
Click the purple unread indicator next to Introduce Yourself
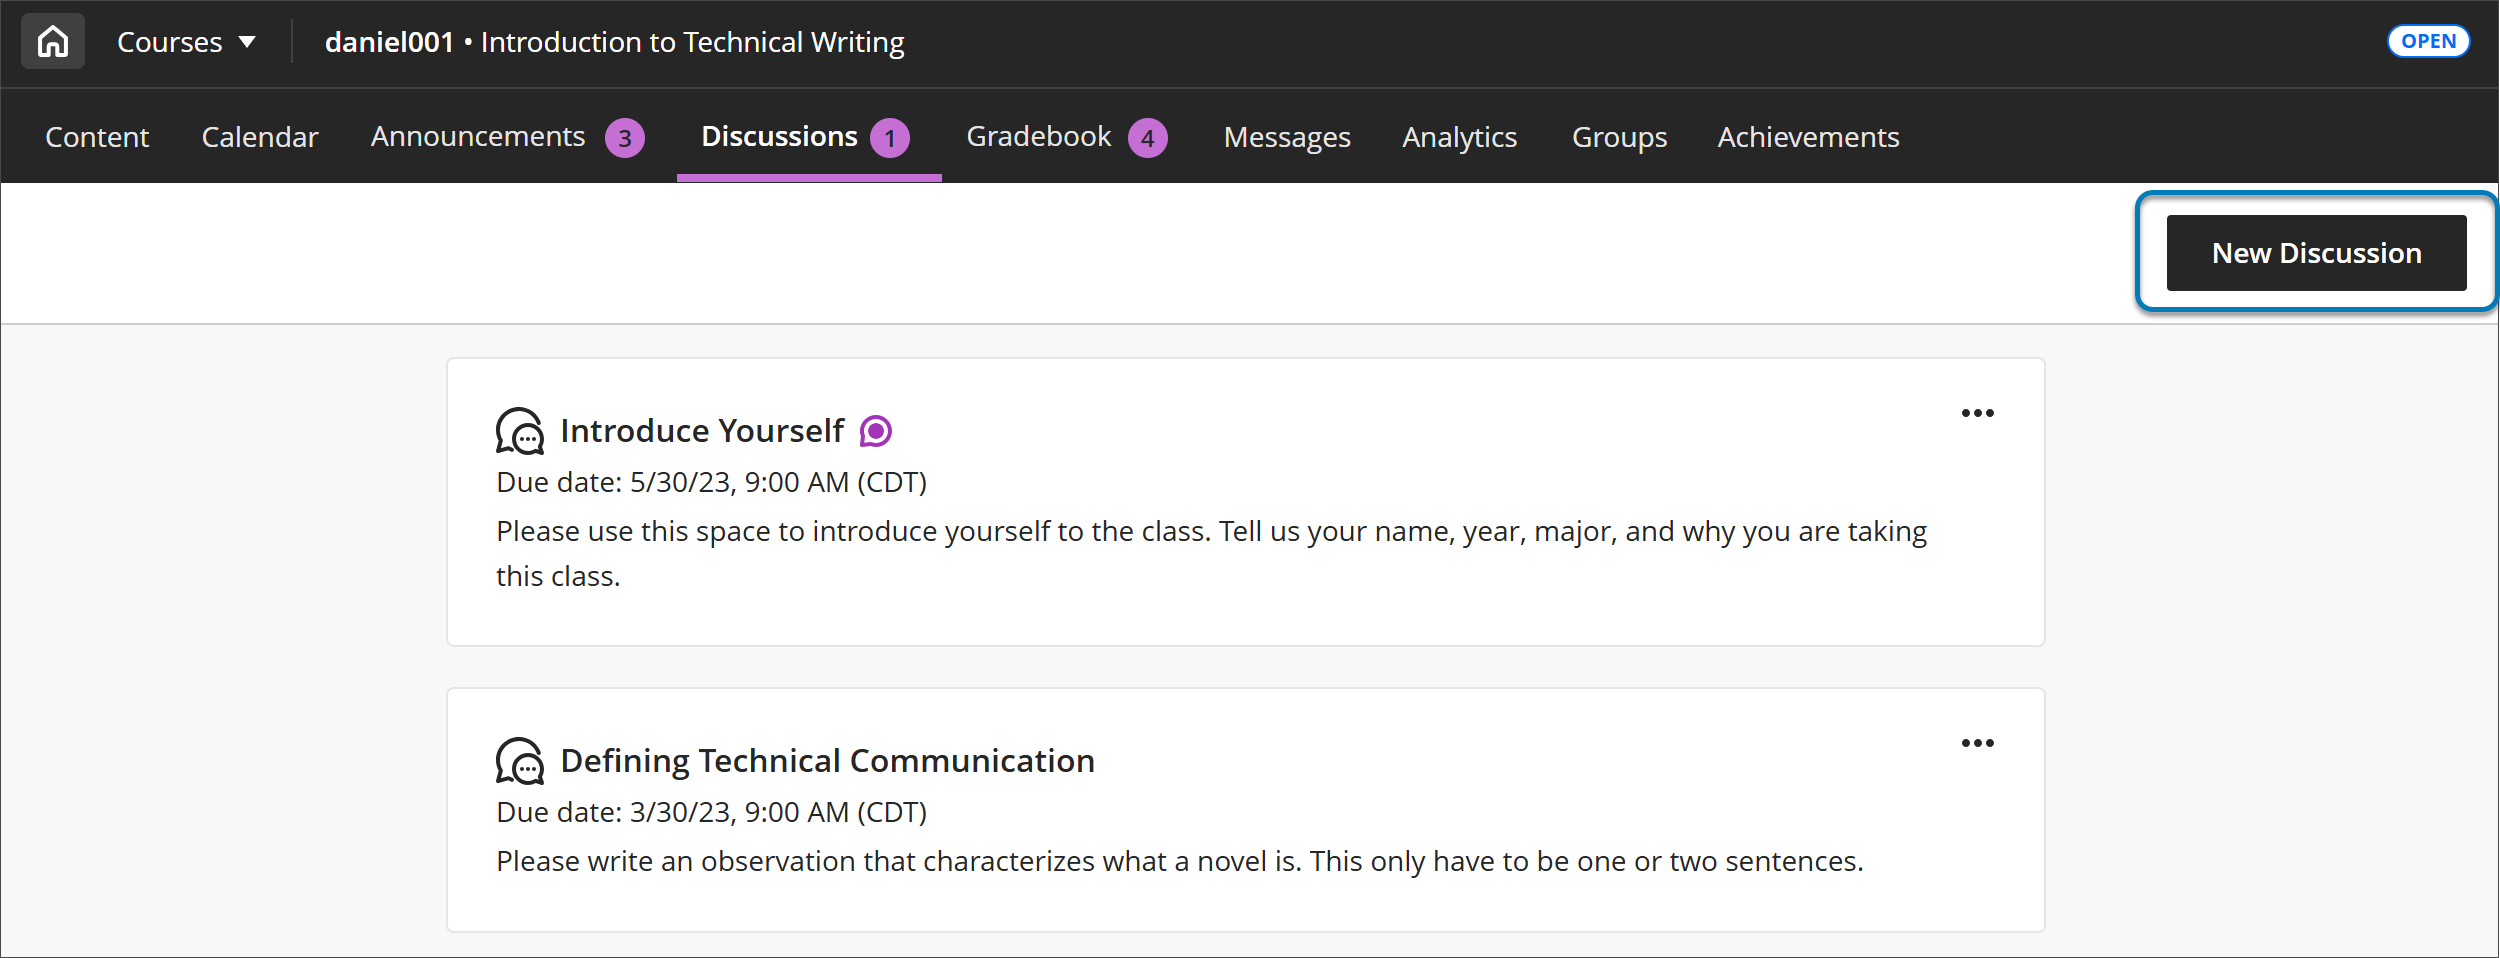(x=875, y=431)
